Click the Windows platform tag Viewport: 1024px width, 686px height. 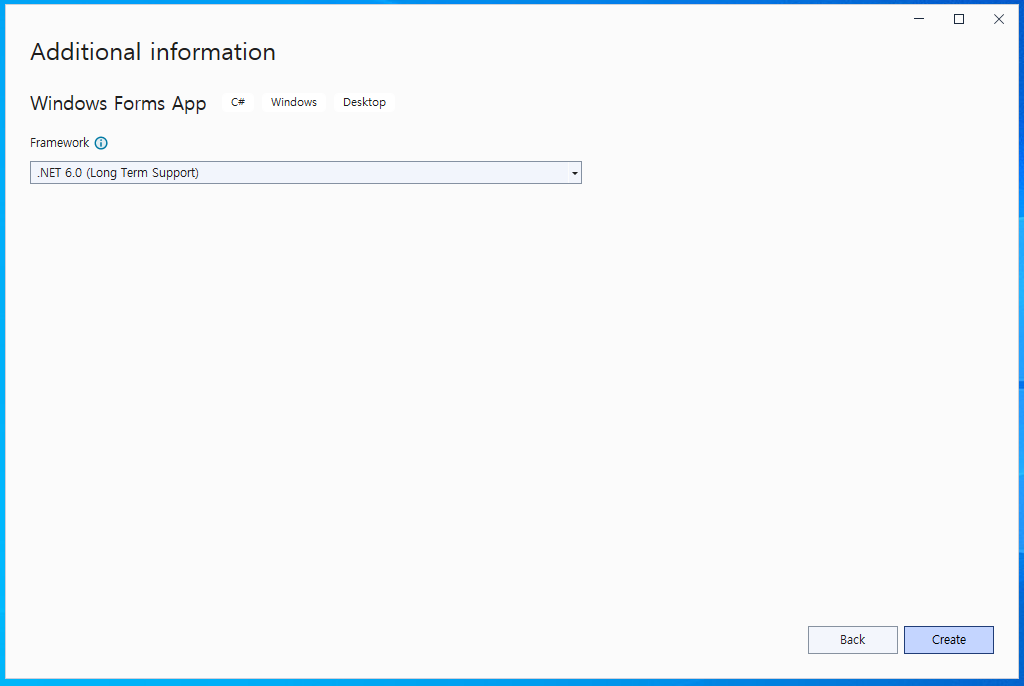click(x=294, y=102)
